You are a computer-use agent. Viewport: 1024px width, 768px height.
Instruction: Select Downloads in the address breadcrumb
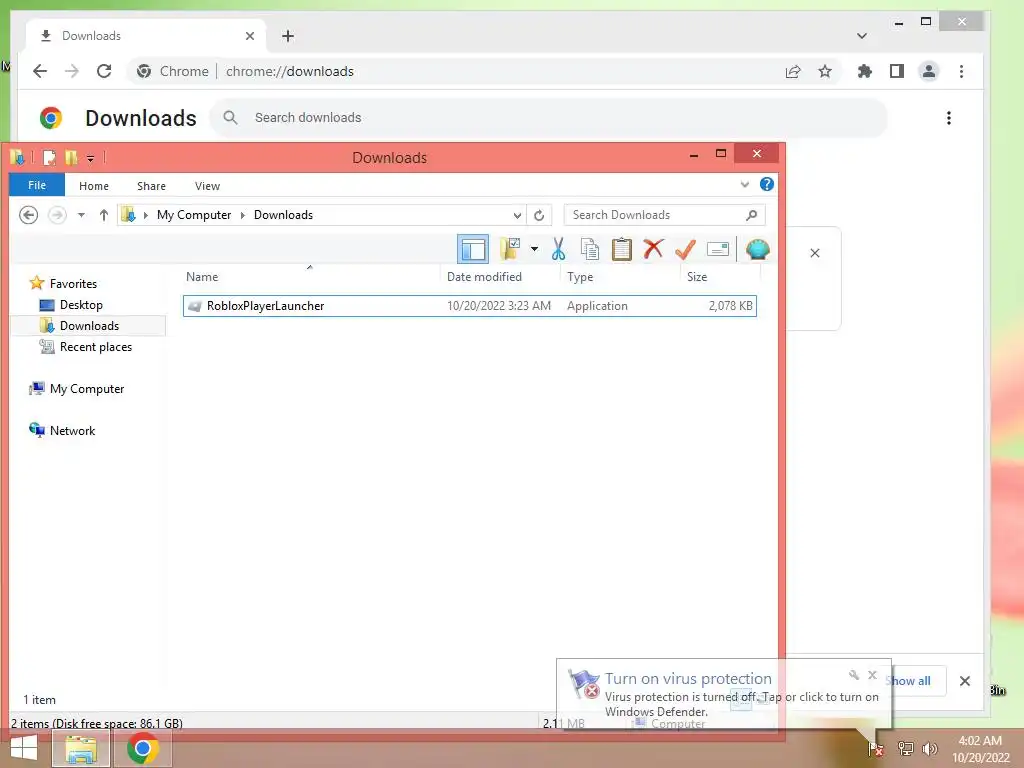[283, 215]
